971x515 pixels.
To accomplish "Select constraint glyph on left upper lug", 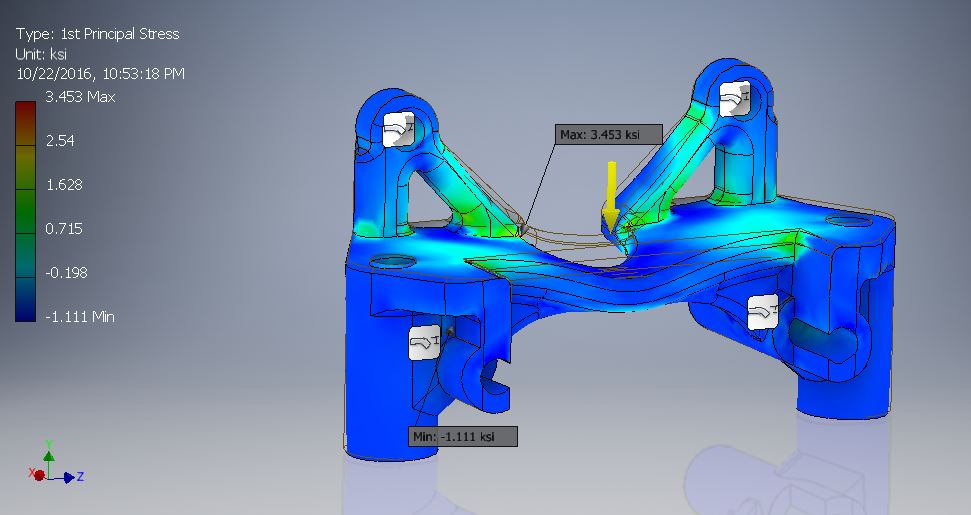I will click(x=398, y=129).
